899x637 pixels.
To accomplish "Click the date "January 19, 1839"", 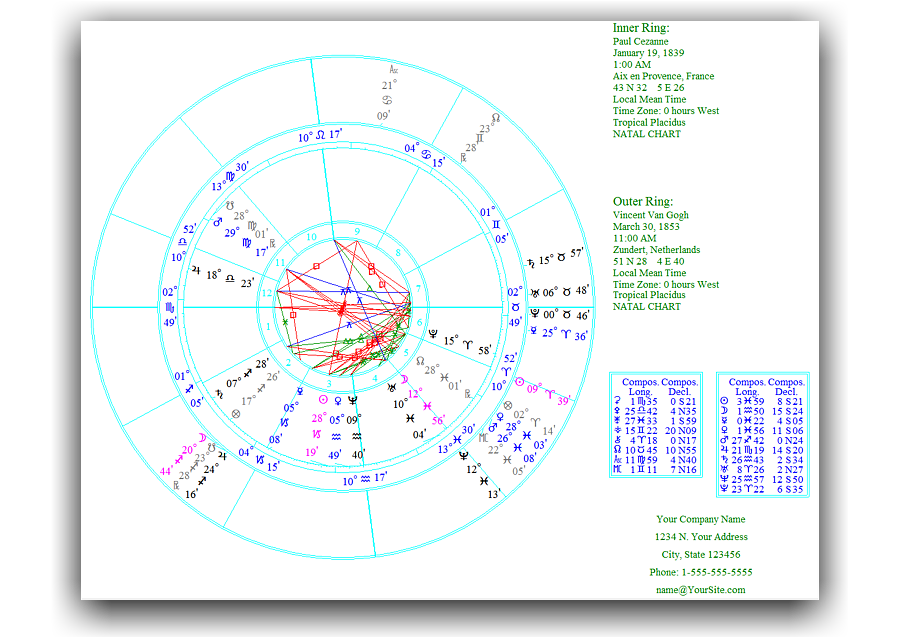I will 648,53.
